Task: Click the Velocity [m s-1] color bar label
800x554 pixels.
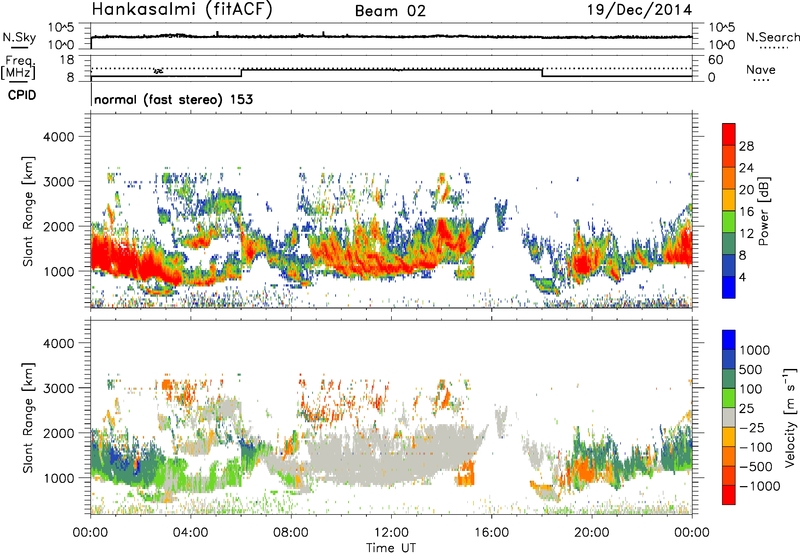Action: pos(790,417)
